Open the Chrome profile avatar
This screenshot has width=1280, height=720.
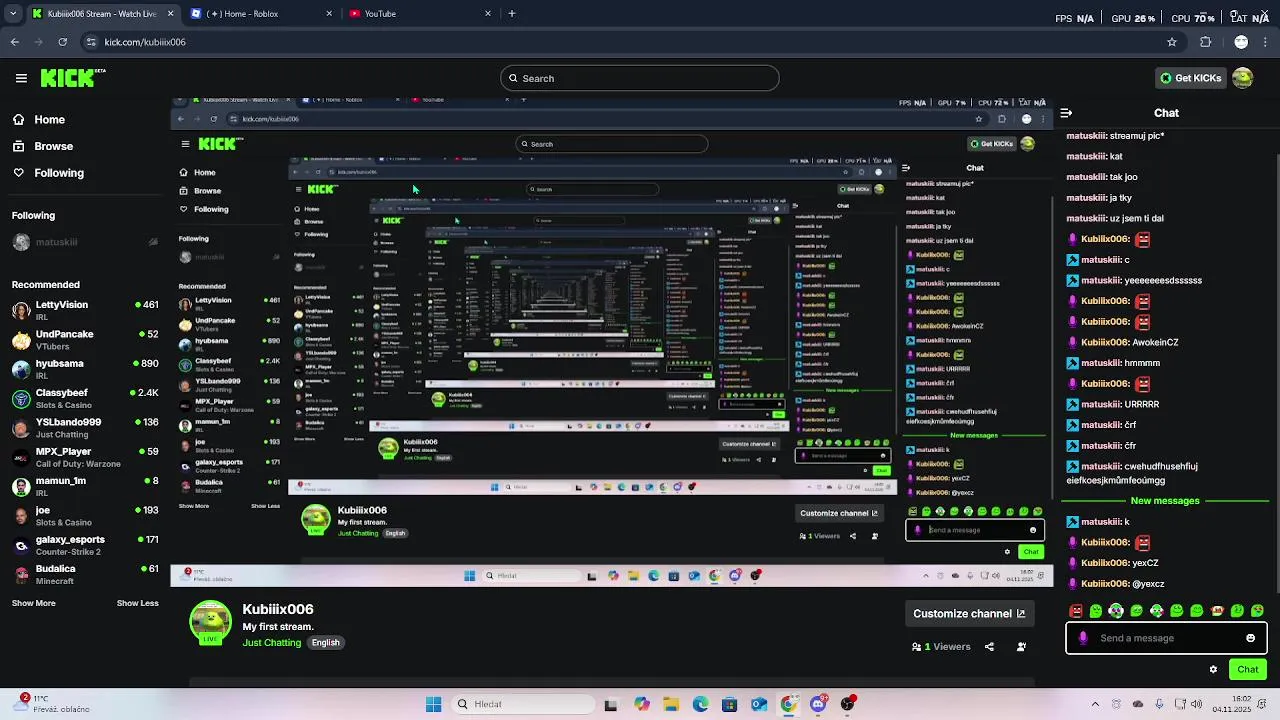pos(1241,42)
